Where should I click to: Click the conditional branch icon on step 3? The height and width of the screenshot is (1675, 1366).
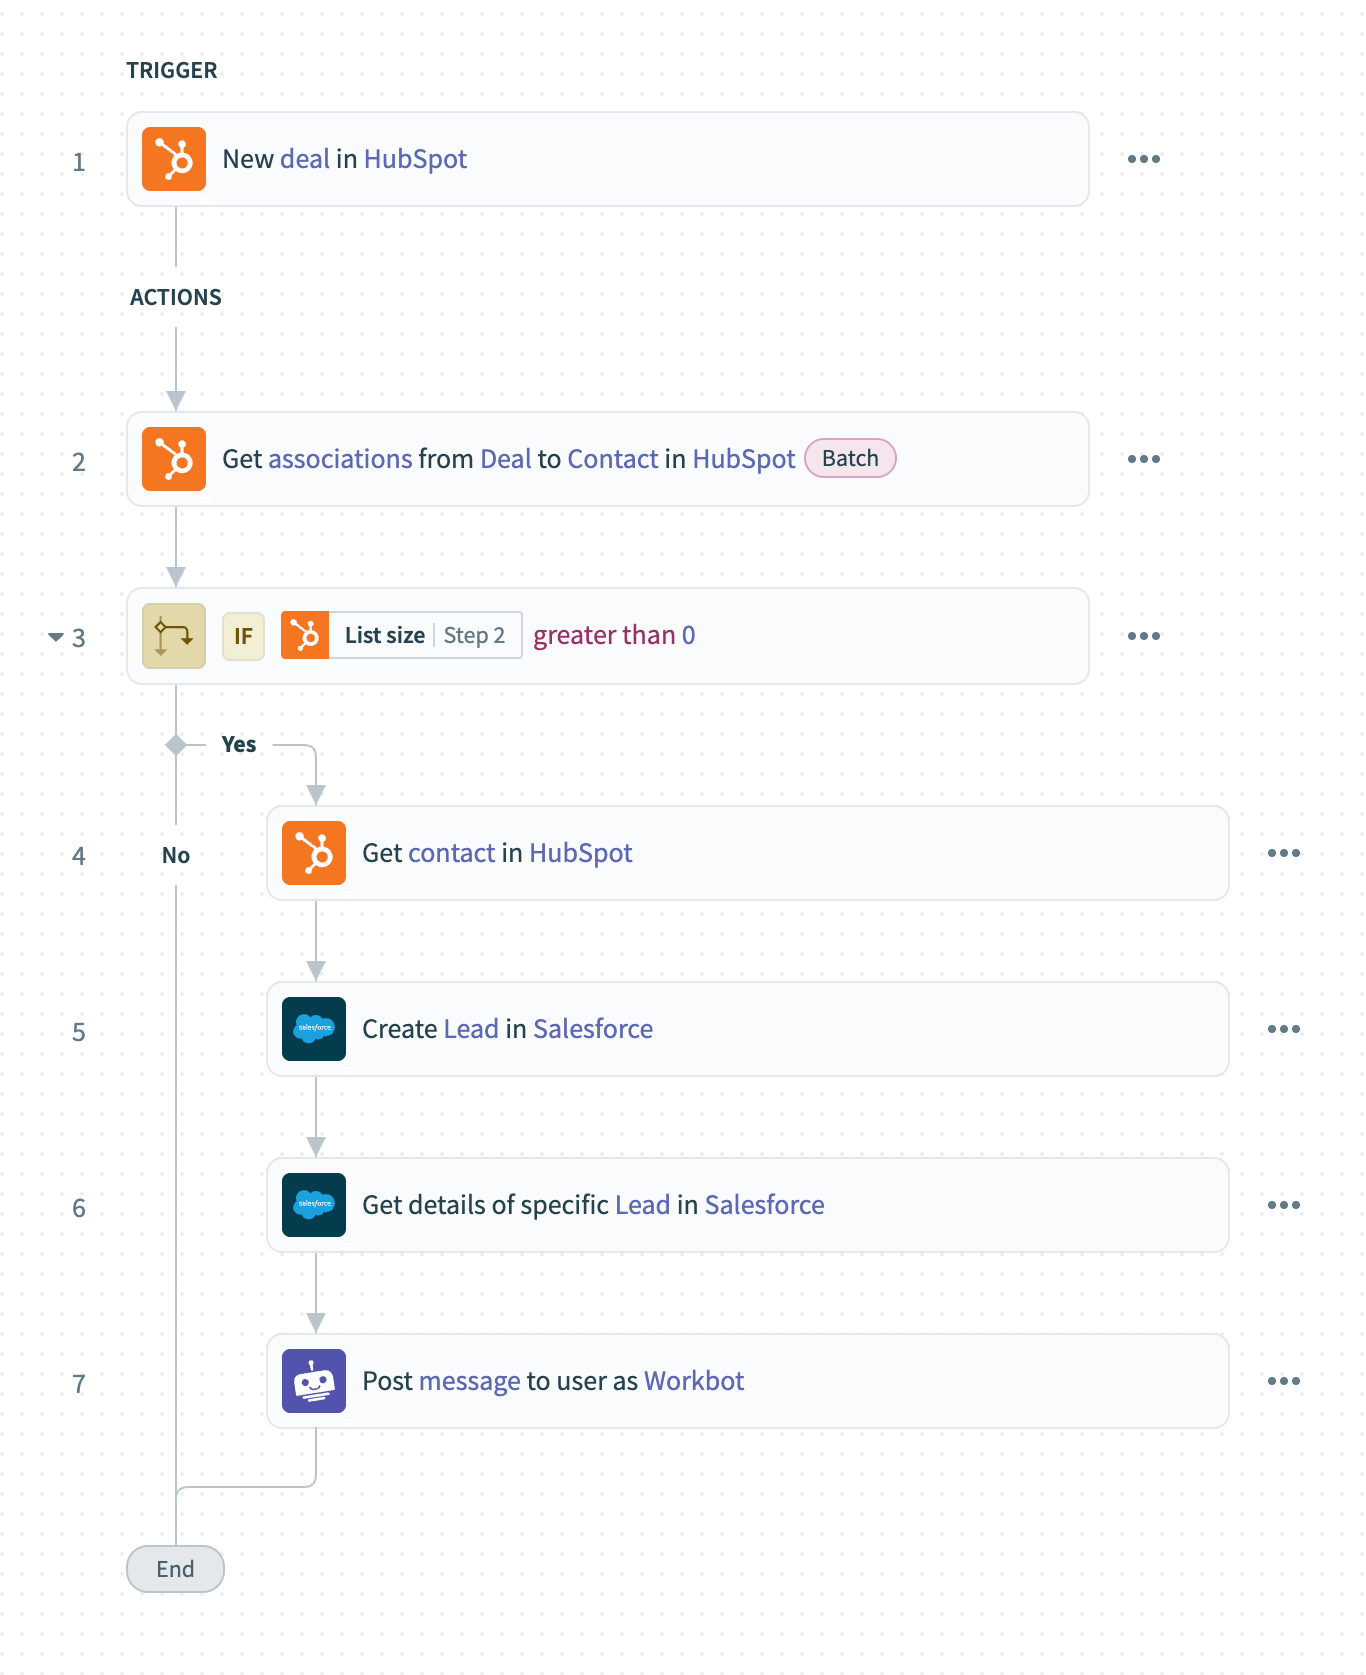[x=174, y=636]
